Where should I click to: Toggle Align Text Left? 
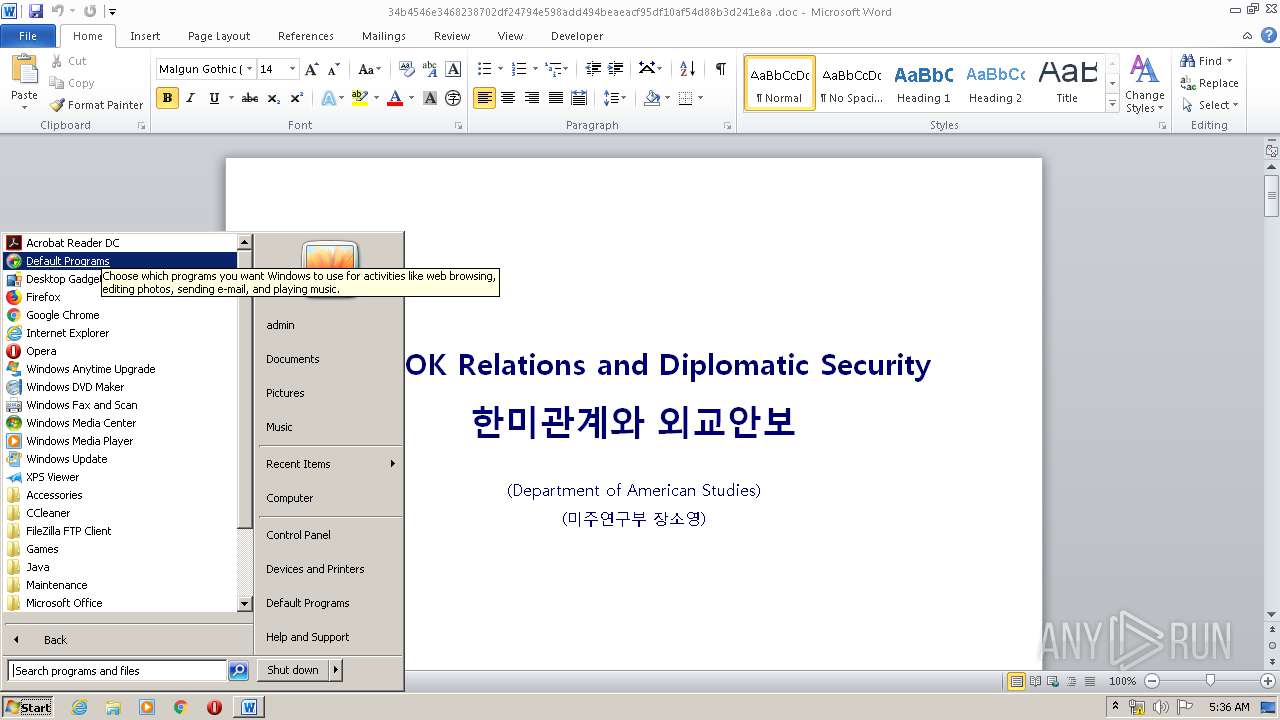click(484, 98)
